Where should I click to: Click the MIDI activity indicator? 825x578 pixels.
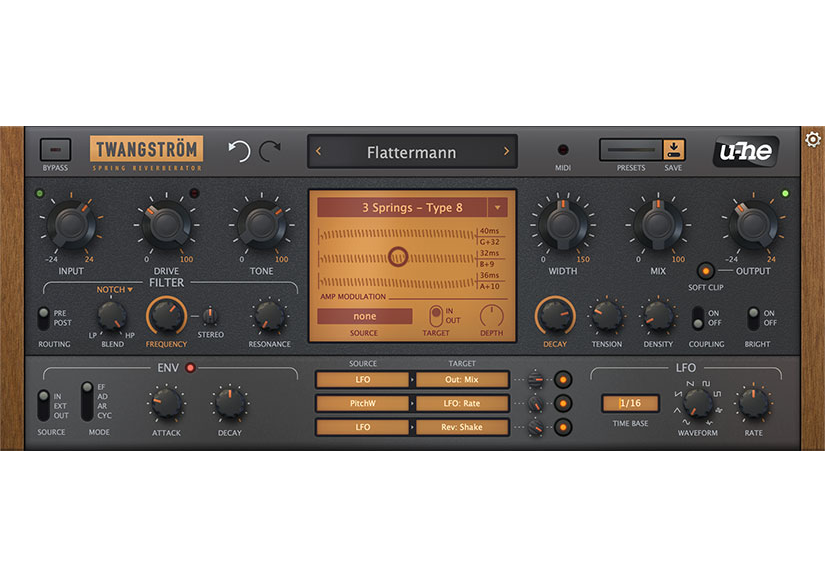[562, 150]
